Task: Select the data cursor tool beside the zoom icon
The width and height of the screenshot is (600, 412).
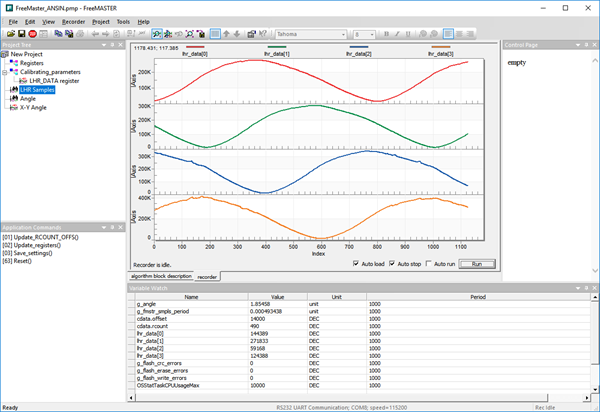Action: coord(168,34)
